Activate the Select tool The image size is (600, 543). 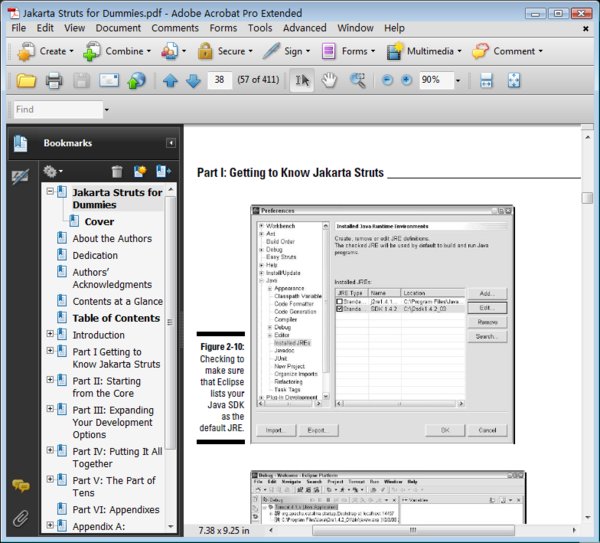coord(302,80)
